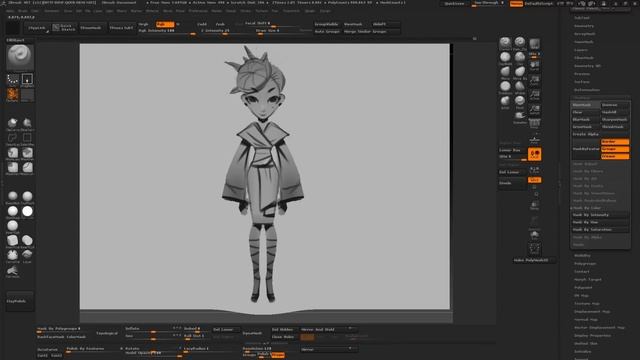The height and width of the screenshot is (360, 640).
Task: Expand the Display Properties section
Action: tap(592, 336)
